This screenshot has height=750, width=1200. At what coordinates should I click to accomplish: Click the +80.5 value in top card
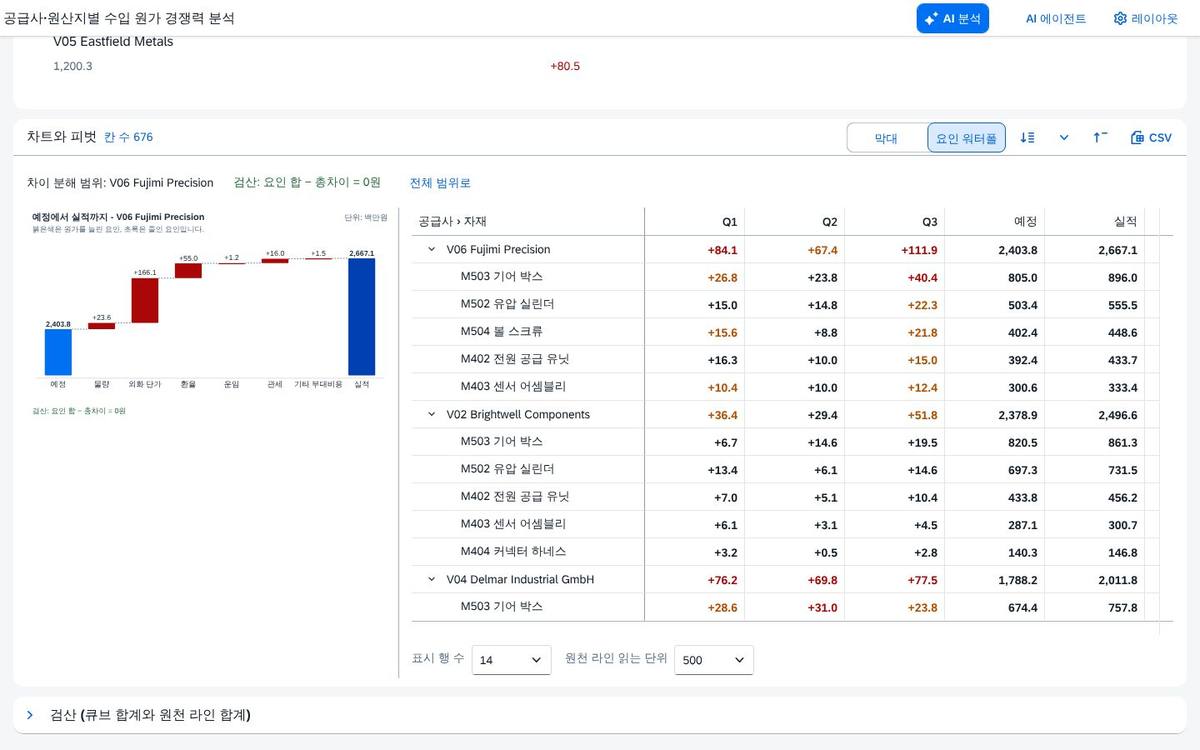pos(565,66)
